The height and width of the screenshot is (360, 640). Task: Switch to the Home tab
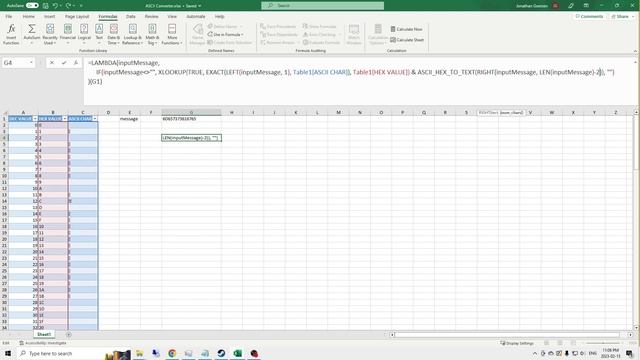29,16
